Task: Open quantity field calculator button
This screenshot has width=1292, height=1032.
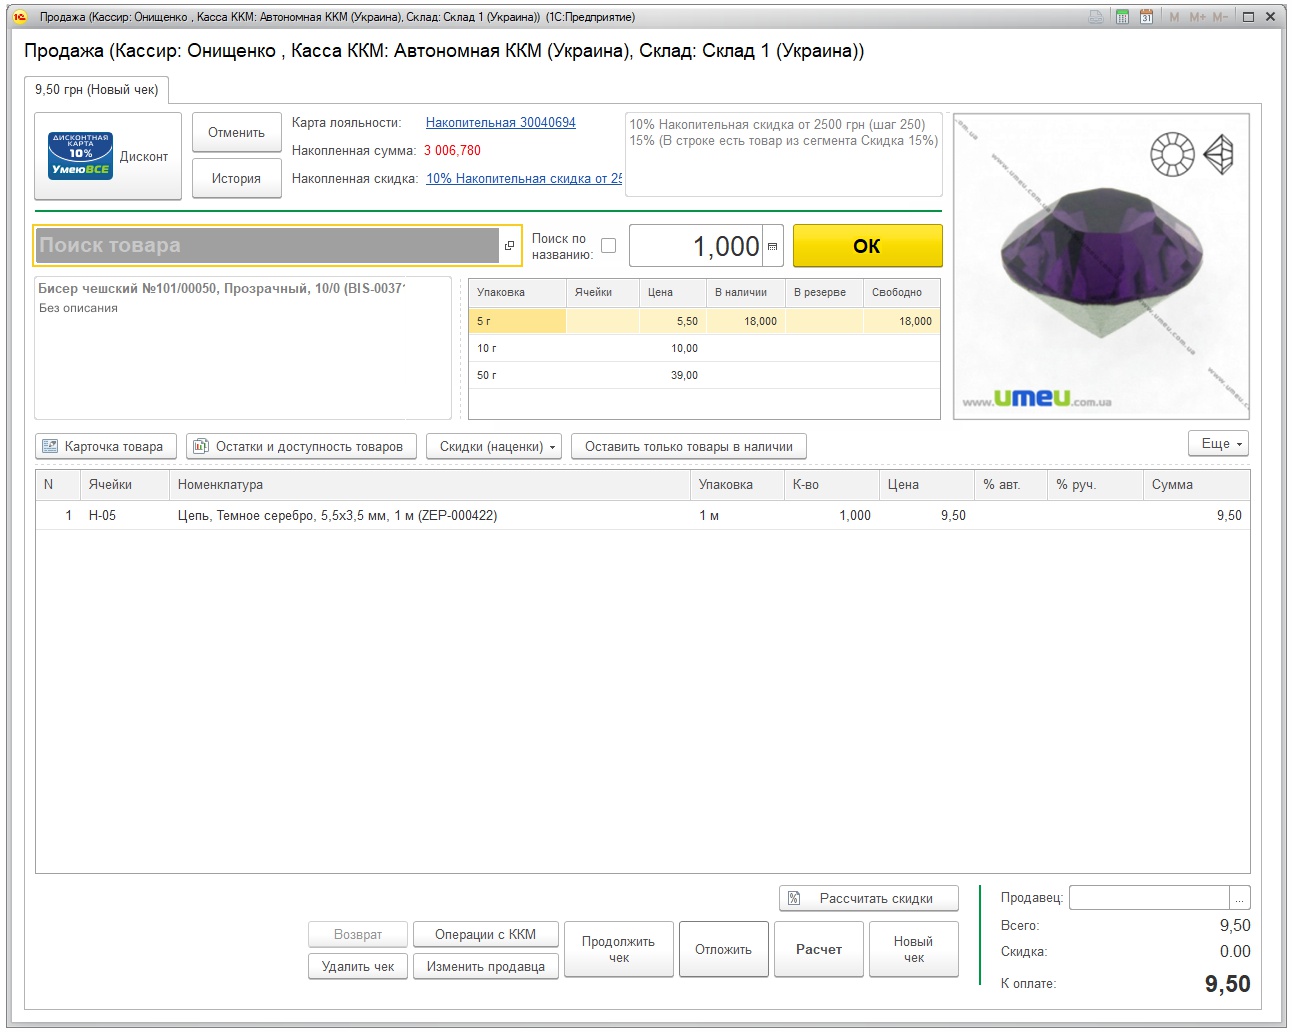Action: [772, 246]
